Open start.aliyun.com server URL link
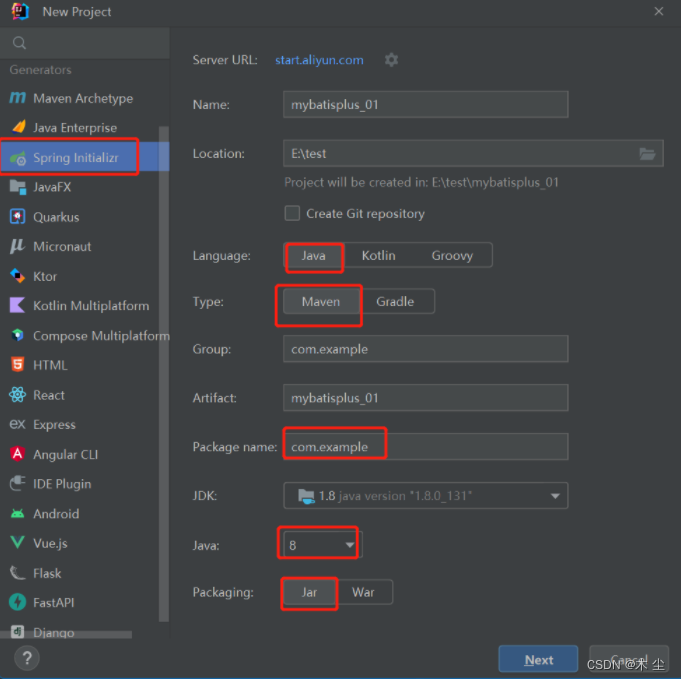Screen dimensions: 681x681 319,60
